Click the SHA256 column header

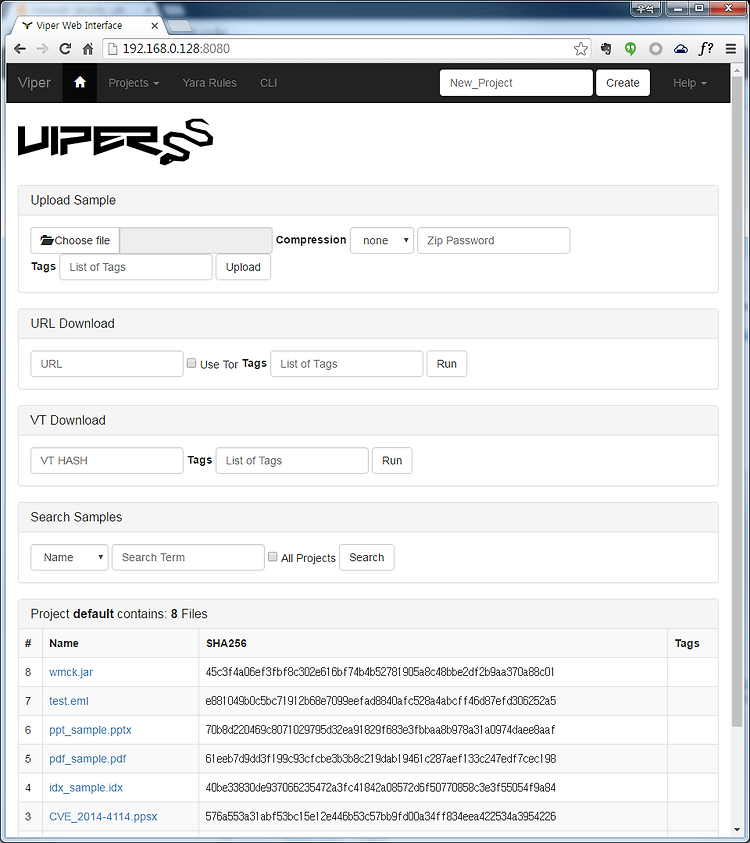tap(226, 643)
